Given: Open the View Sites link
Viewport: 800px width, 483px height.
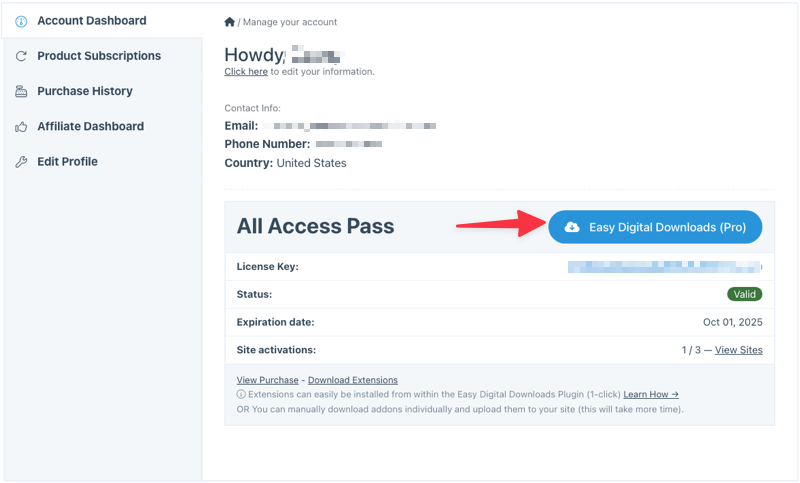Looking at the screenshot, I should pos(738,350).
